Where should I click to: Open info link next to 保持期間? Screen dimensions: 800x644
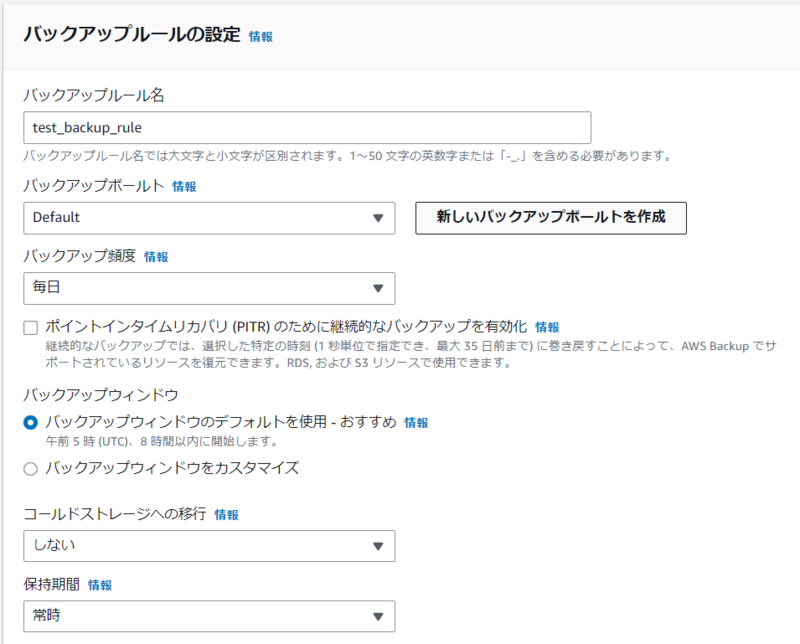tap(100, 585)
